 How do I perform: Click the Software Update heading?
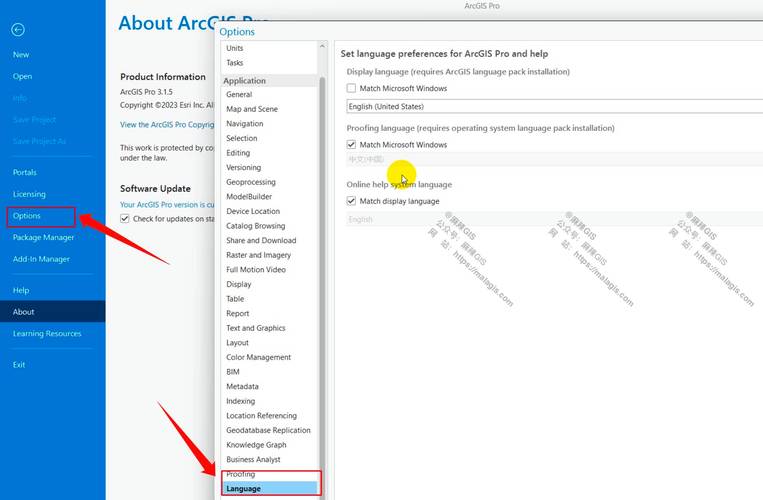(155, 189)
